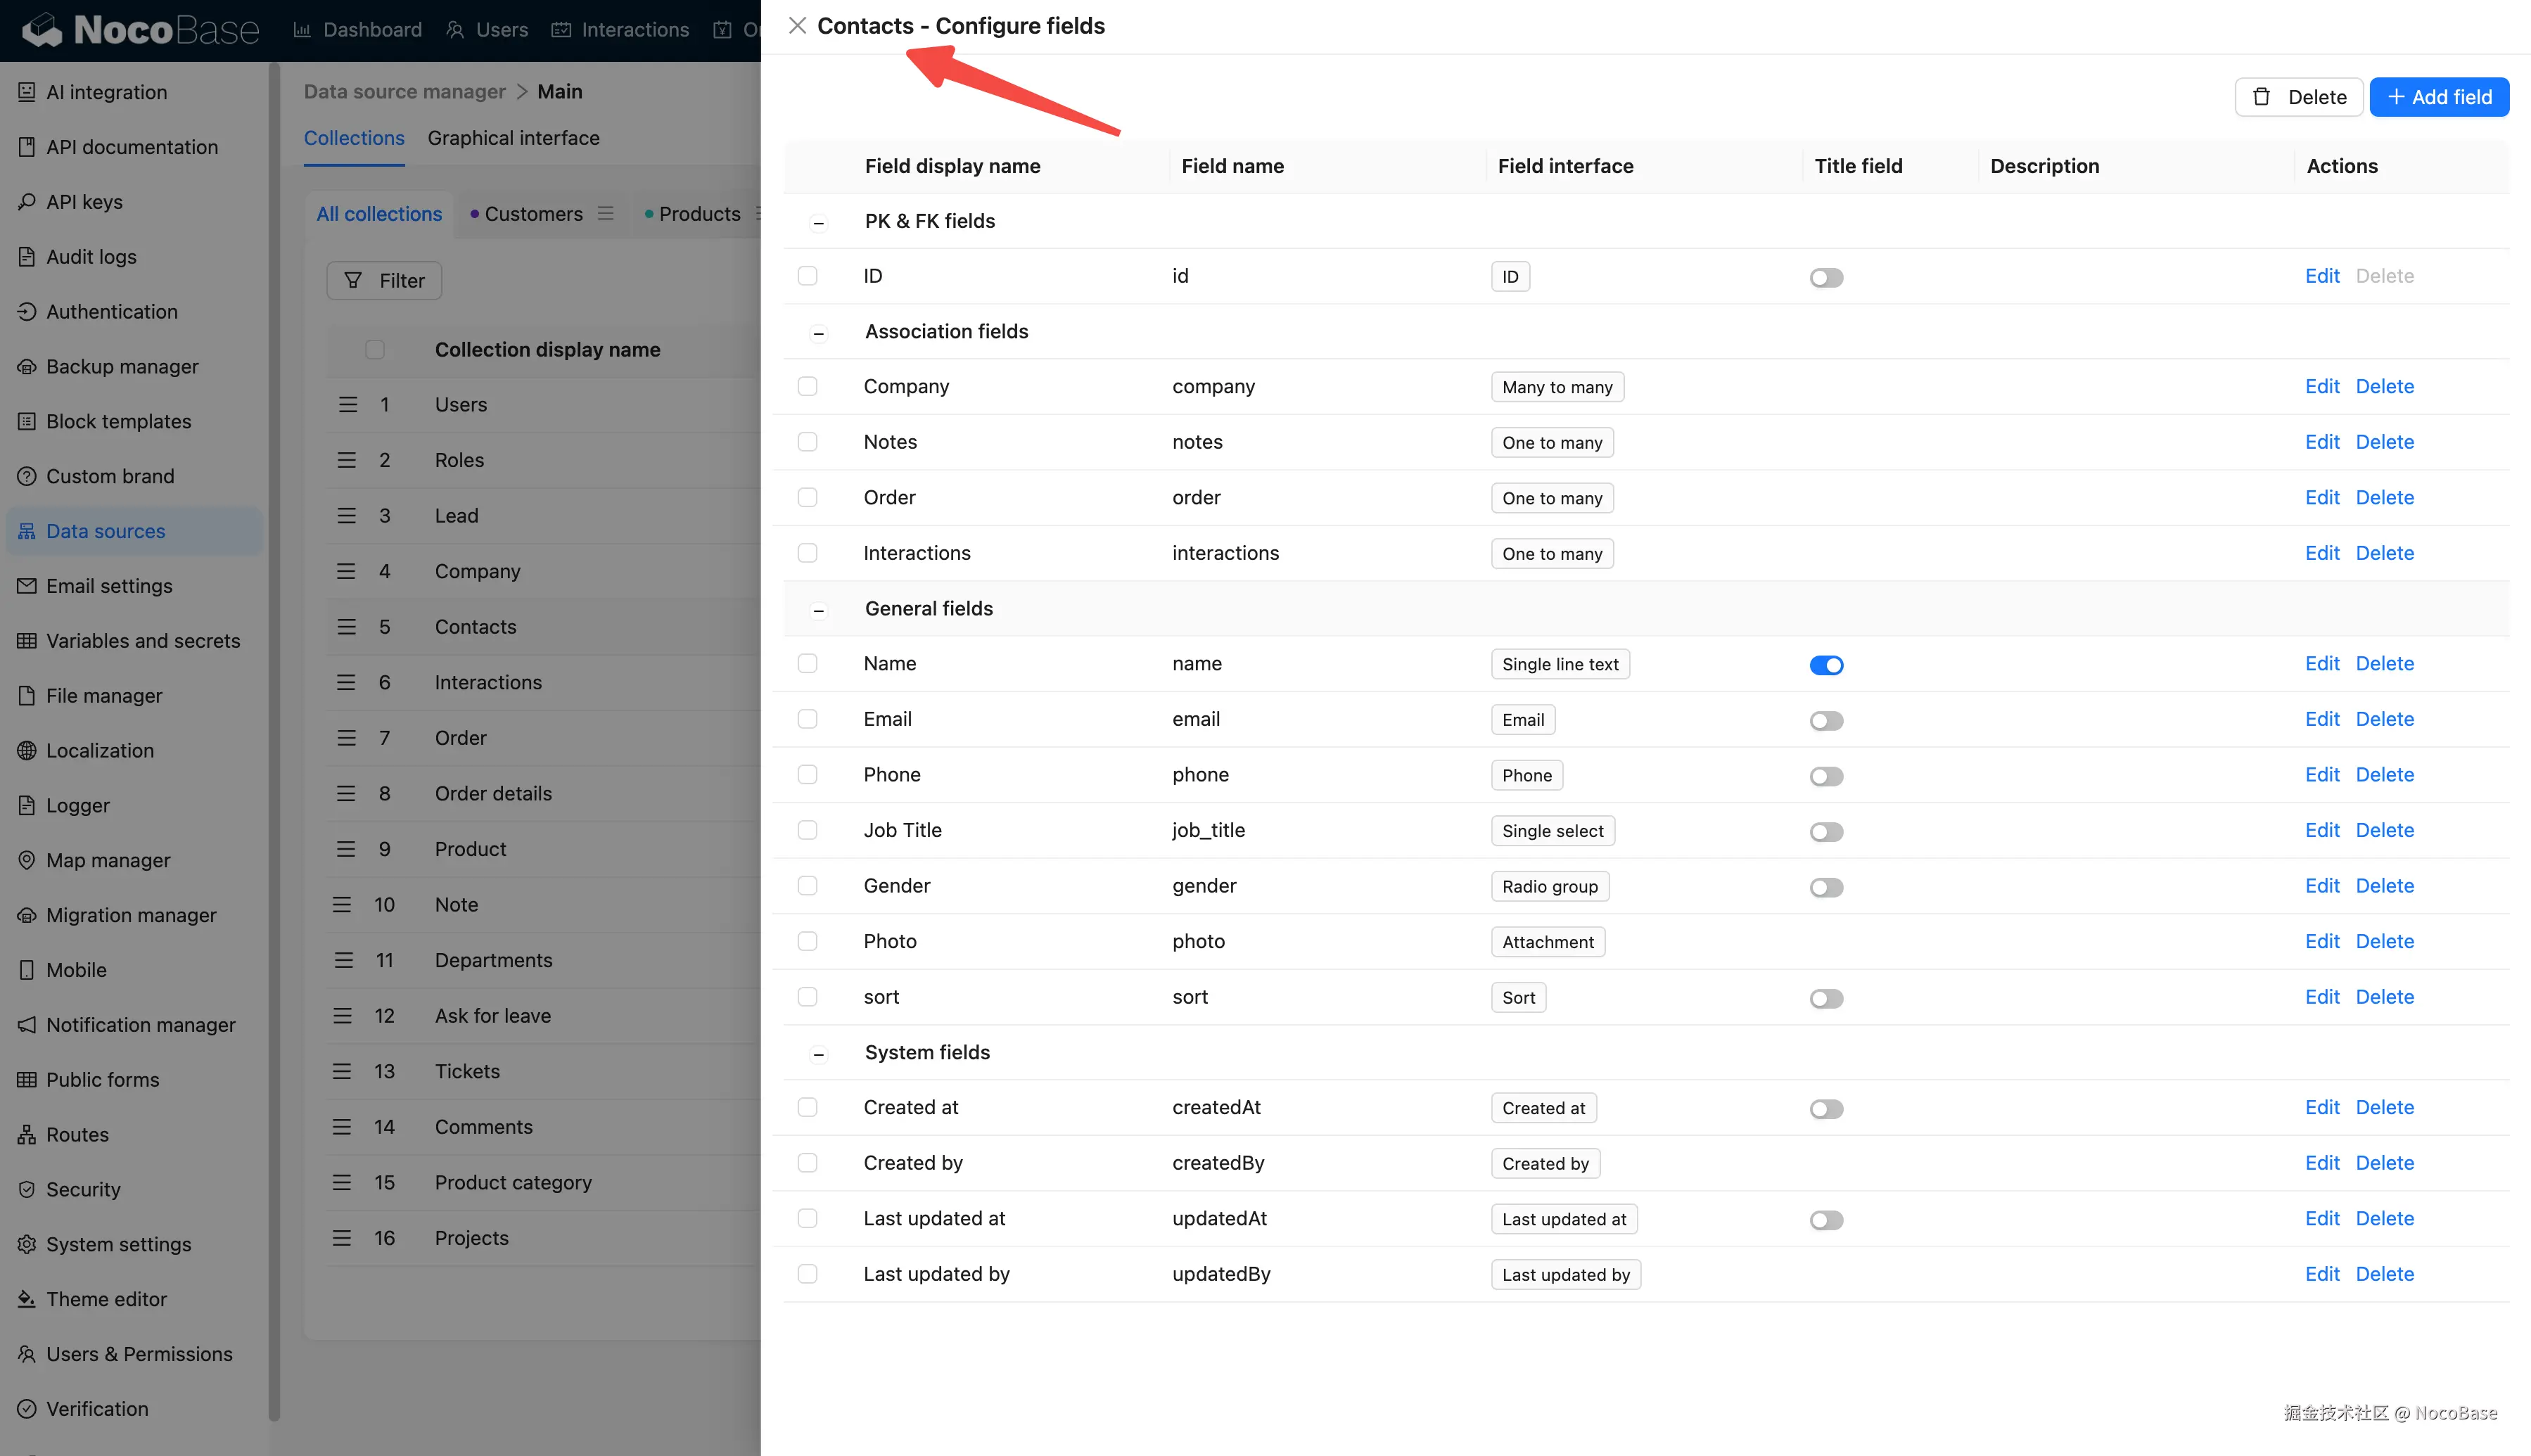Check the Notes field row checkbox
The image size is (2531, 1456).
807,442
